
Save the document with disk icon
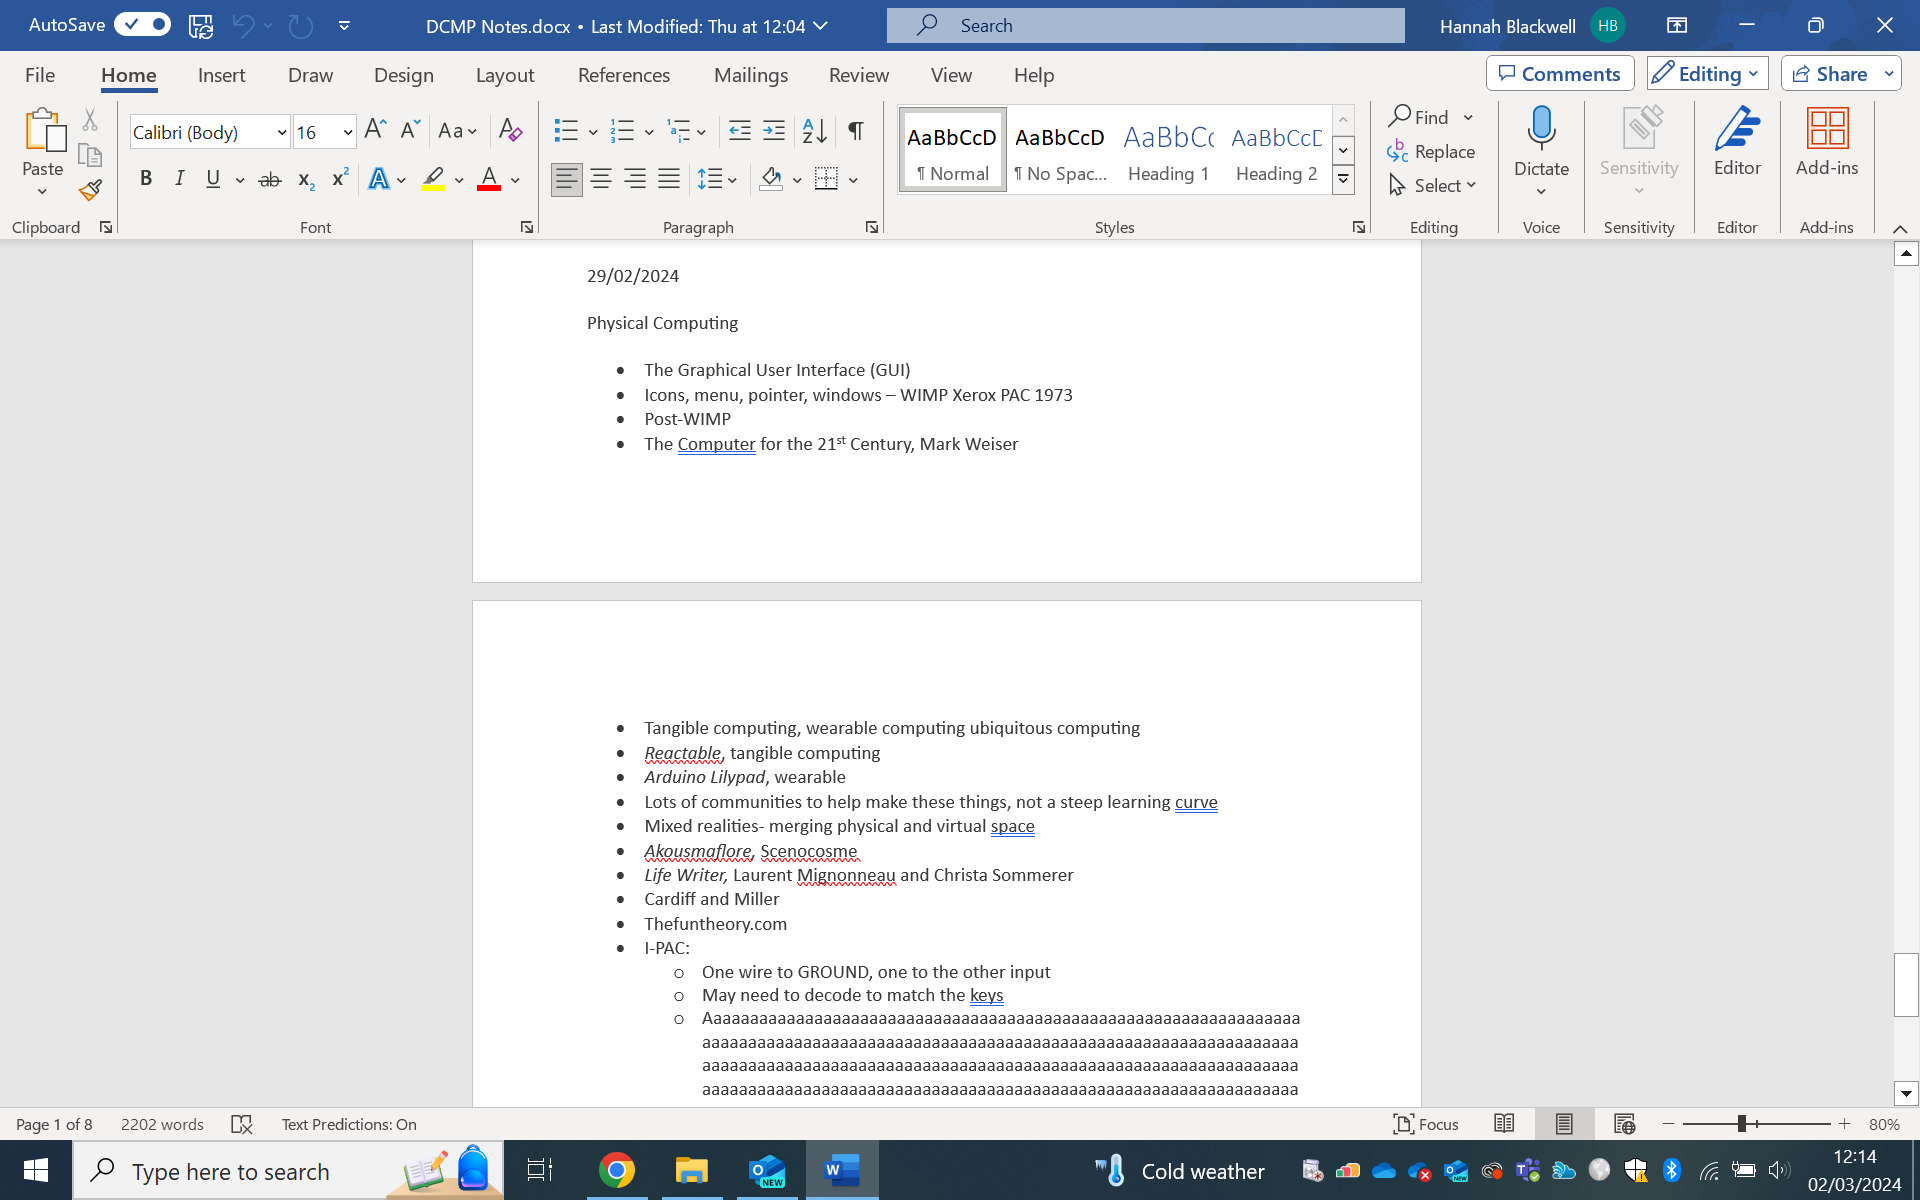(x=201, y=26)
